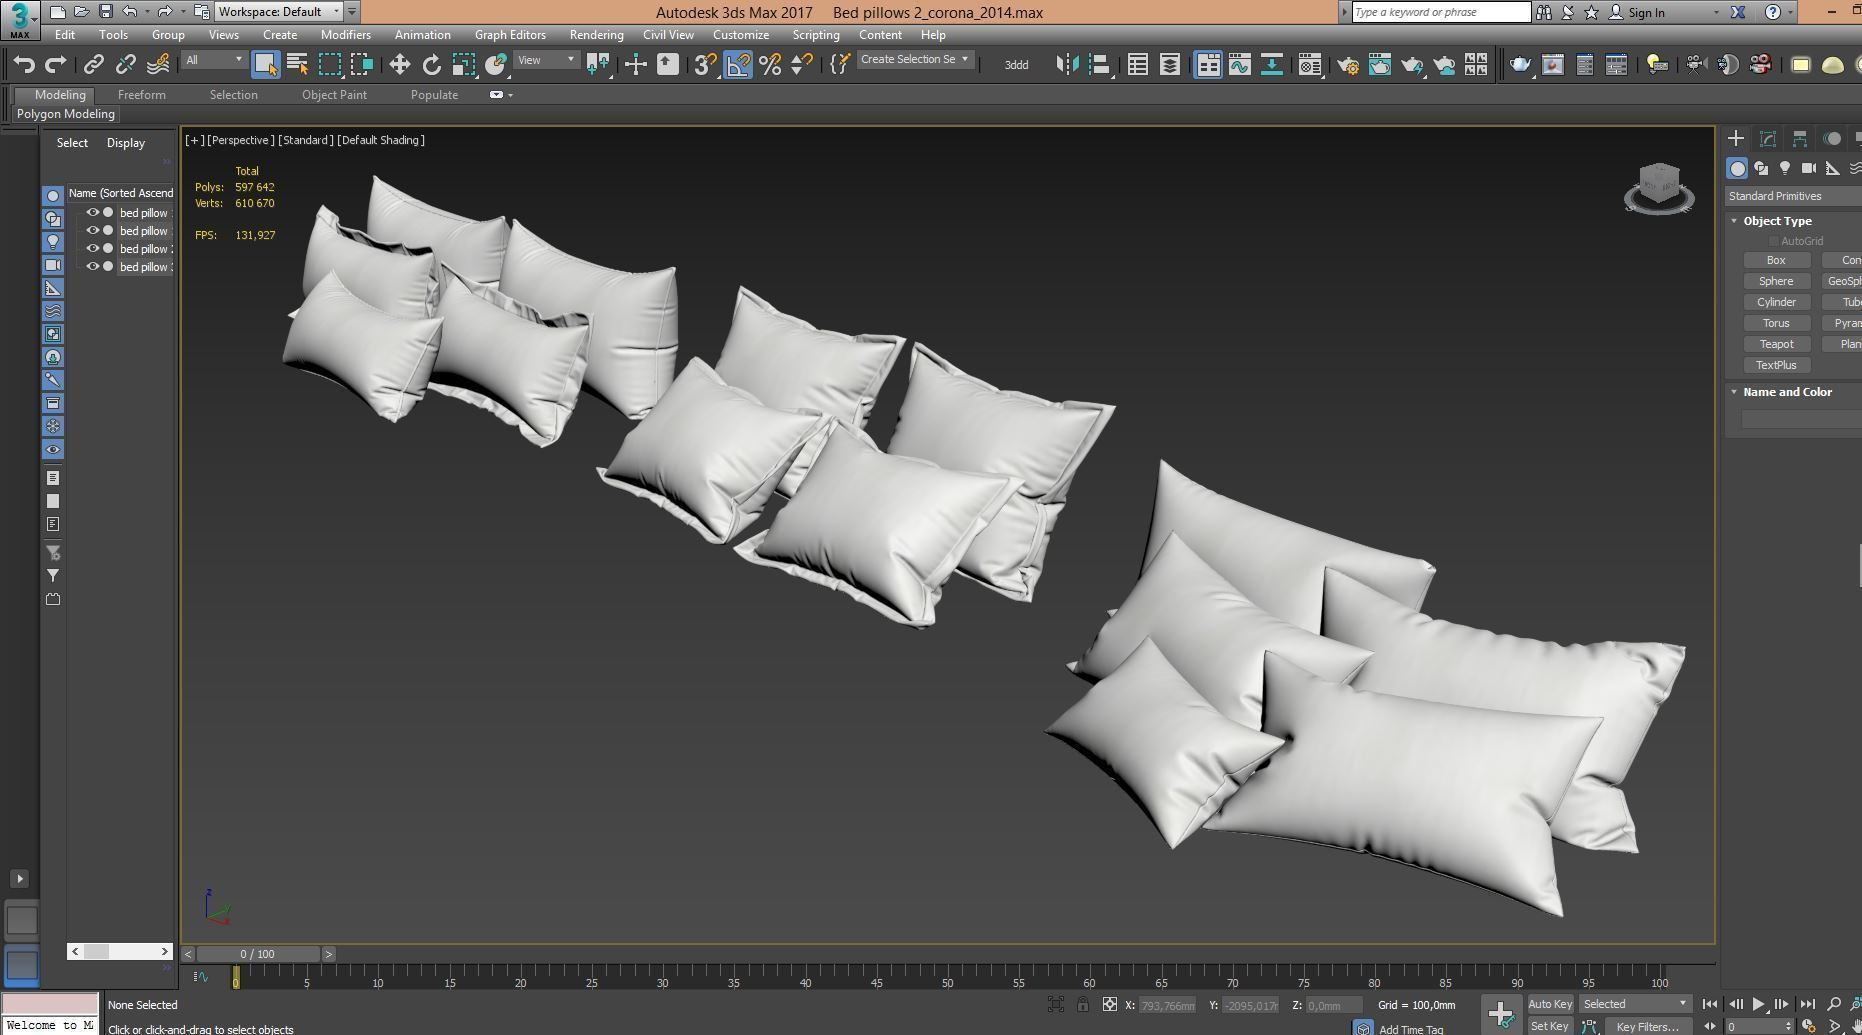The image size is (1862, 1035).
Task: Click the Mirror tool icon
Action: pos(1067,65)
